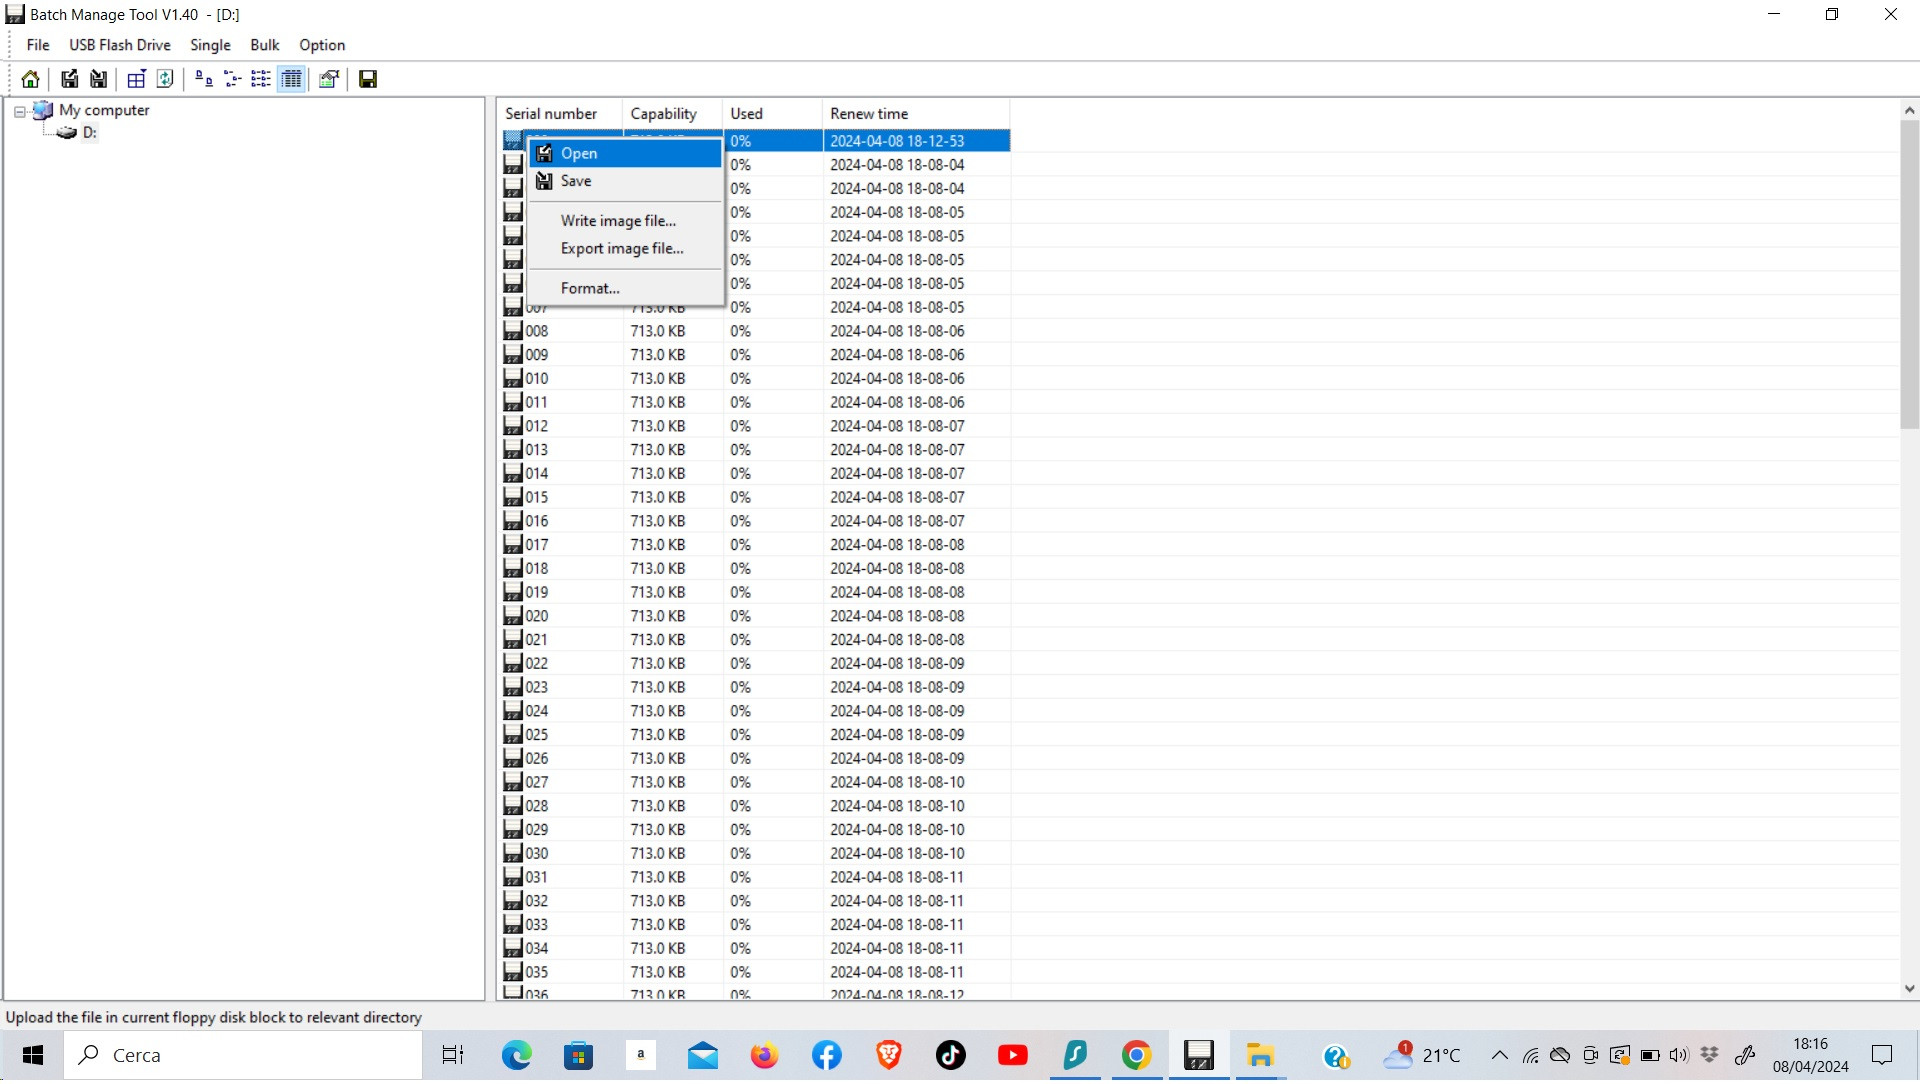Sort by Renew time column header
The width and height of the screenshot is (1920, 1084).
click(x=868, y=114)
